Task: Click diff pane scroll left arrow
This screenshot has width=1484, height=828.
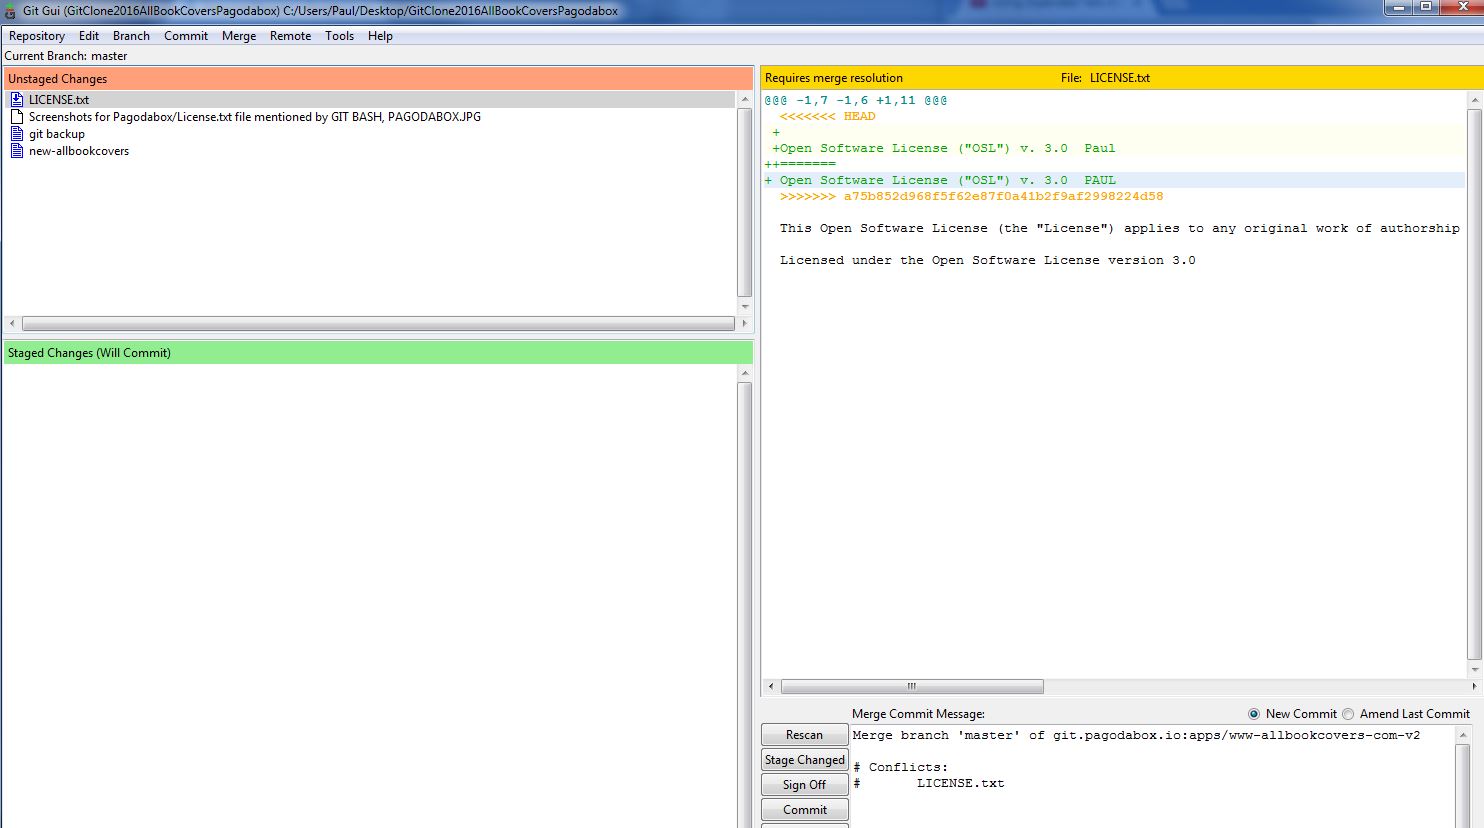Action: click(770, 687)
